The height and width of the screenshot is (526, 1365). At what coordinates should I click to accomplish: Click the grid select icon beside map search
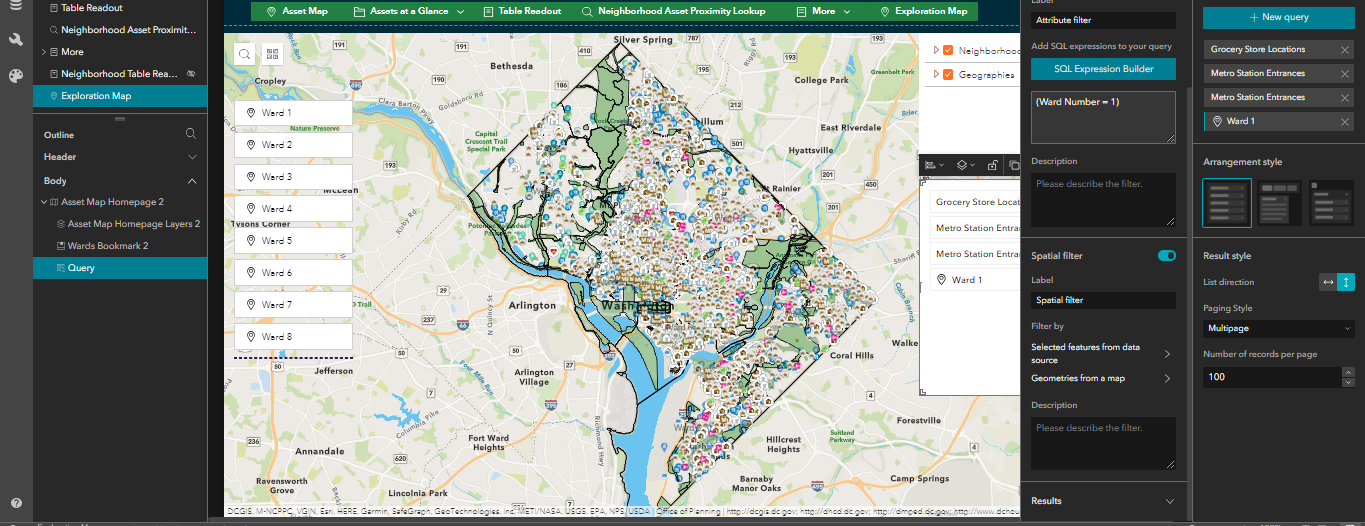click(x=272, y=54)
